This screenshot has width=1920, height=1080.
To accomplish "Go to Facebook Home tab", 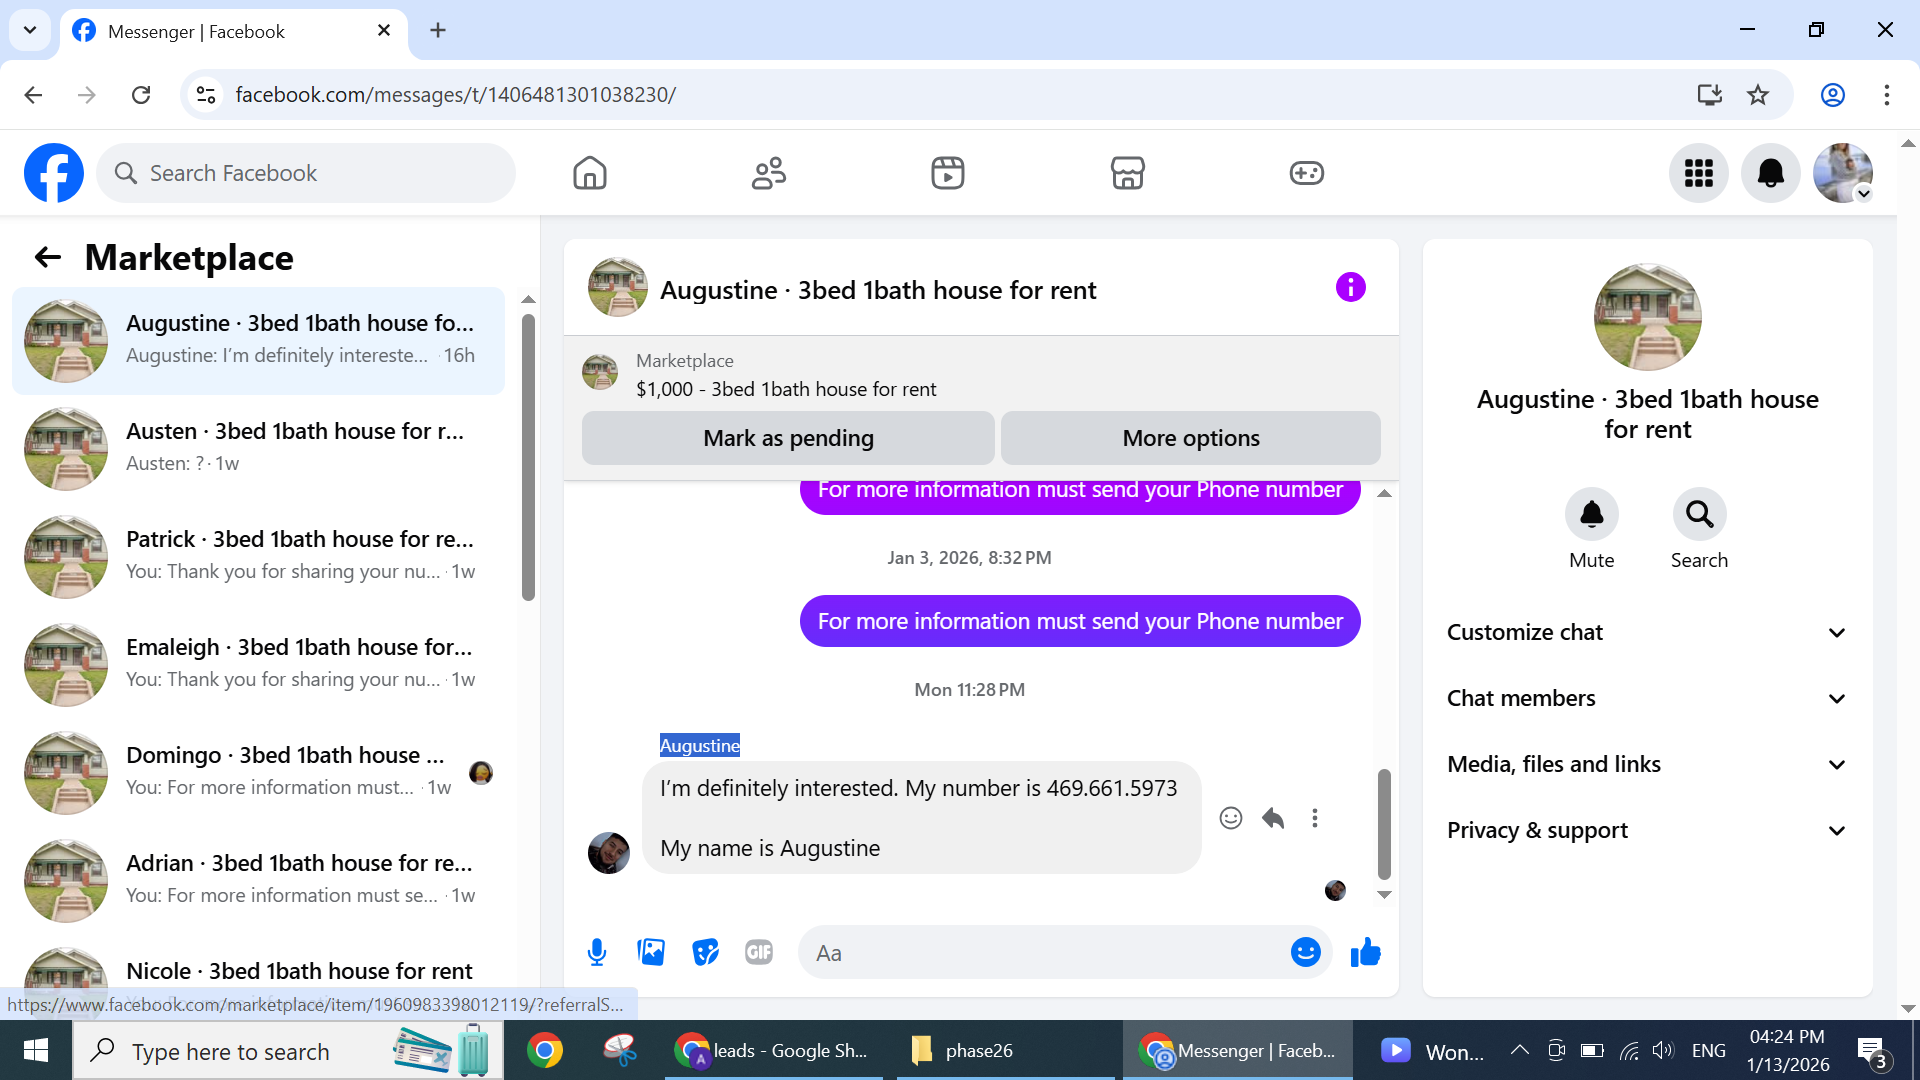I will point(590,173).
